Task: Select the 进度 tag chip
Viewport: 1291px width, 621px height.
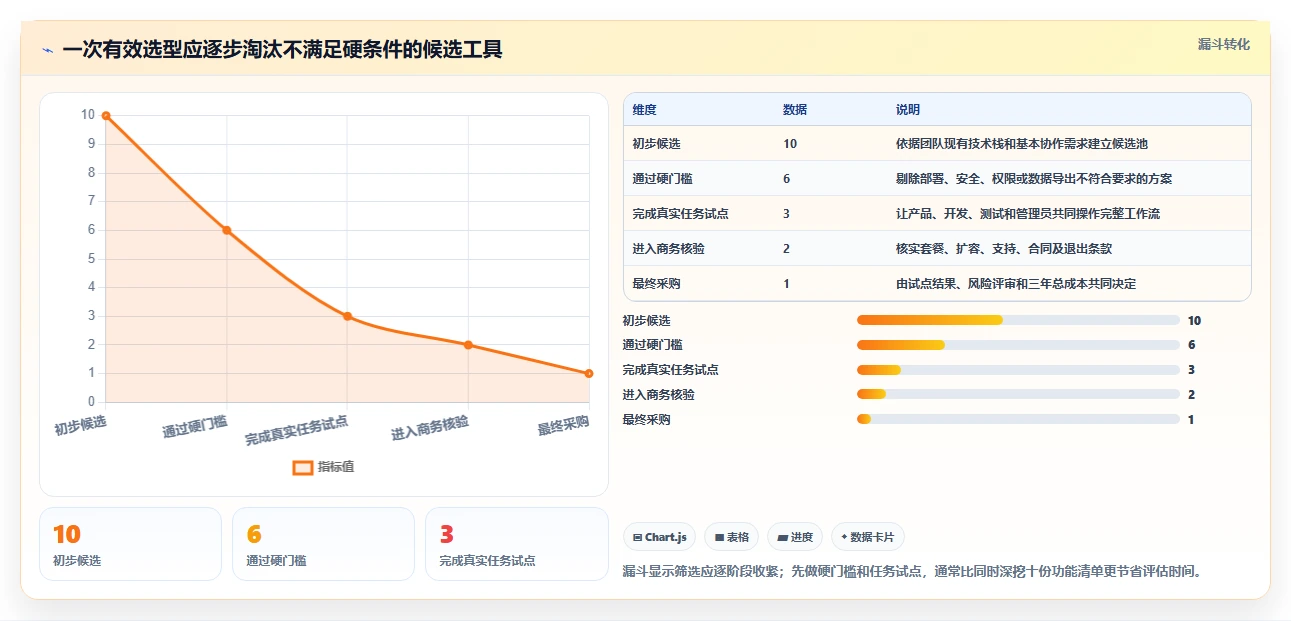Action: tap(795, 537)
